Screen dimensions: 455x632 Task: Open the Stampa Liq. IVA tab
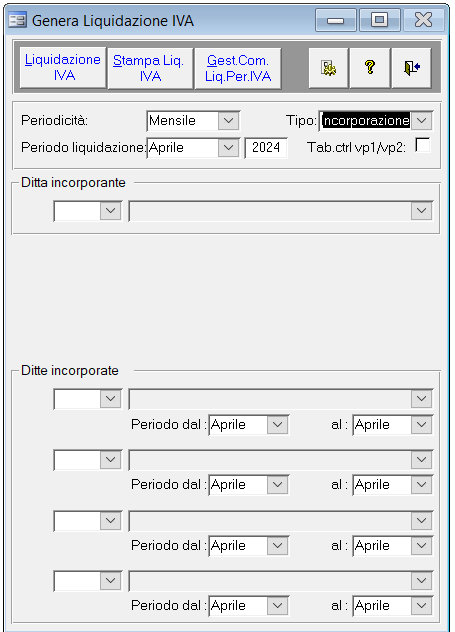pyautogui.click(x=150, y=68)
